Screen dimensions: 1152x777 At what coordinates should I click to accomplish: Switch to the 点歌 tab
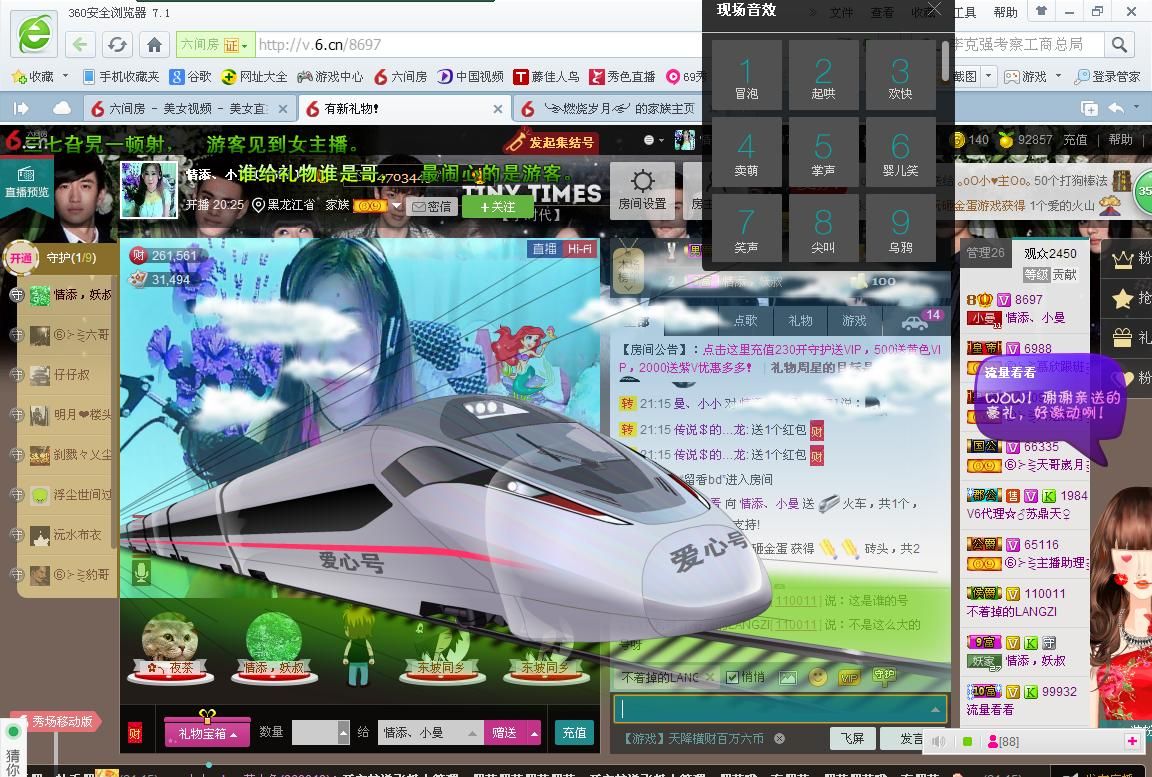(x=746, y=320)
